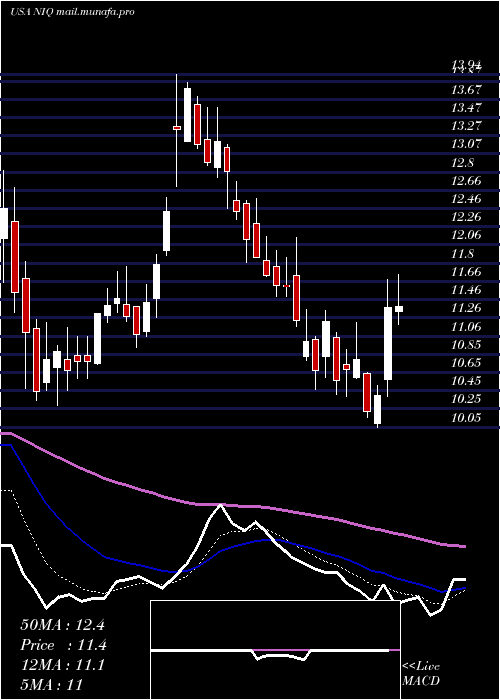Click the 12.46 price axis label
The image size is (500, 700).
pos(467,199)
